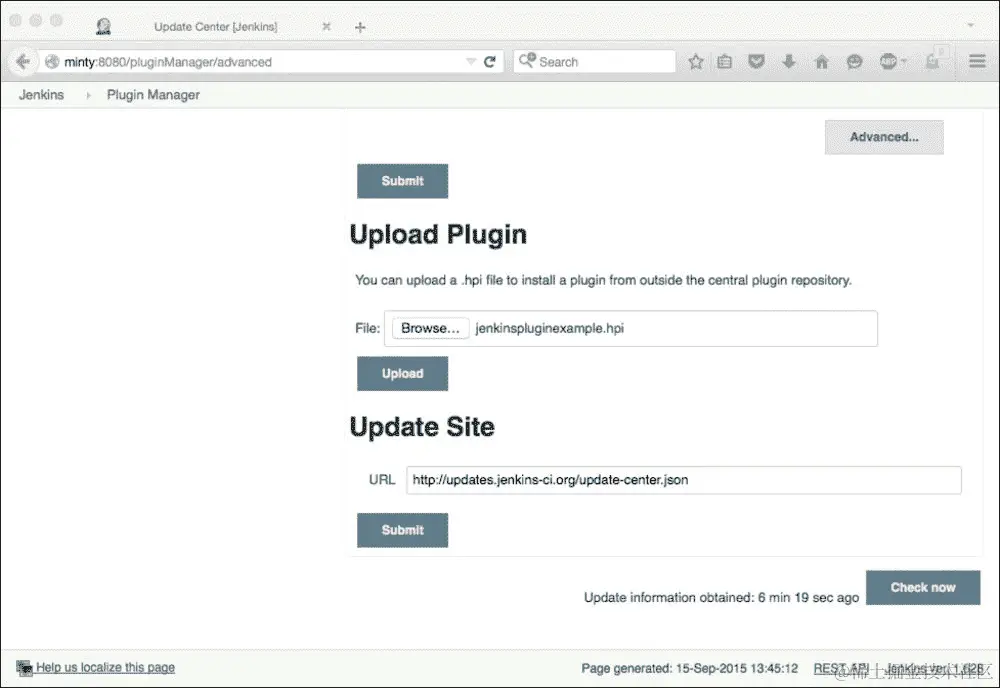Save the page to Pocket with the Pocket icon
The image size is (1000, 688).
[756, 62]
